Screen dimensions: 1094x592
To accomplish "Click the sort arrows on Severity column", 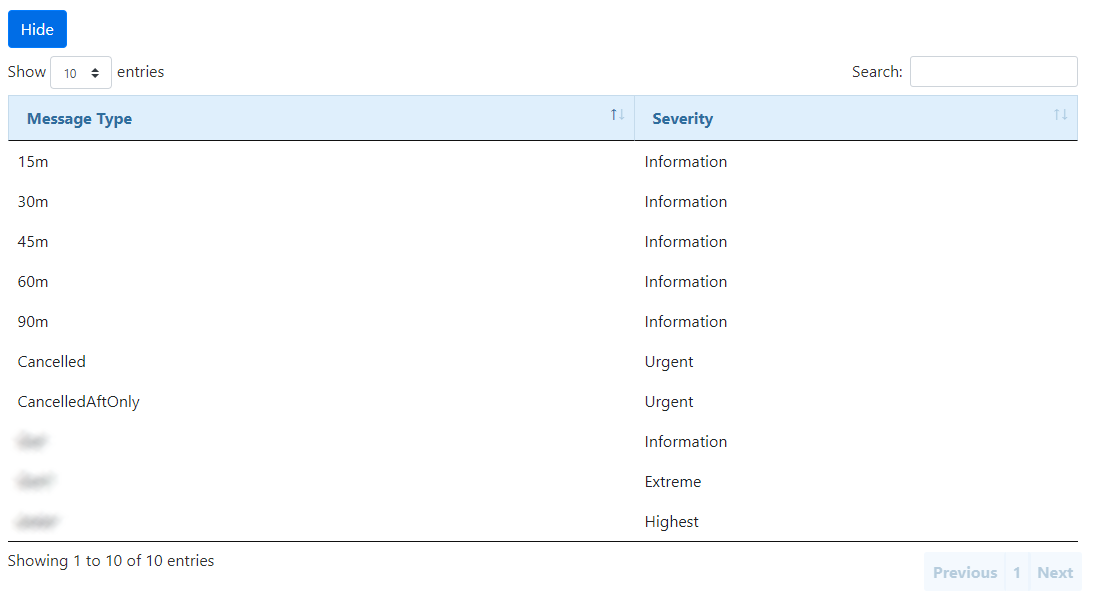I will (x=1061, y=114).
